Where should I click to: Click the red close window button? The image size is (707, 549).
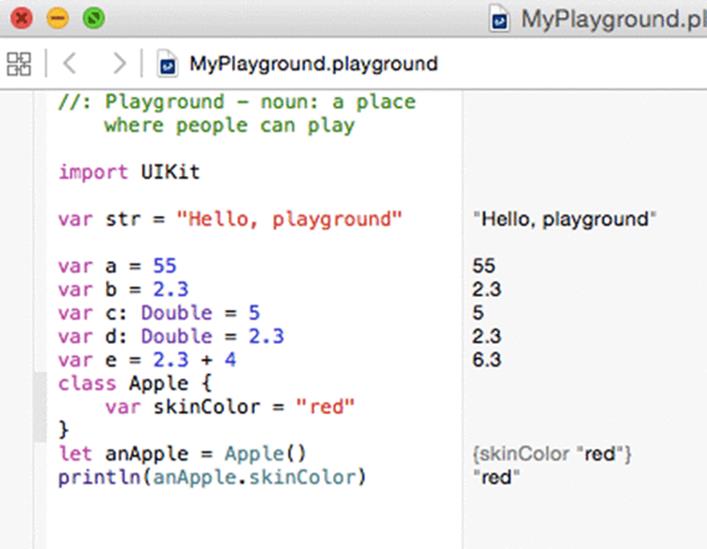click(x=21, y=18)
